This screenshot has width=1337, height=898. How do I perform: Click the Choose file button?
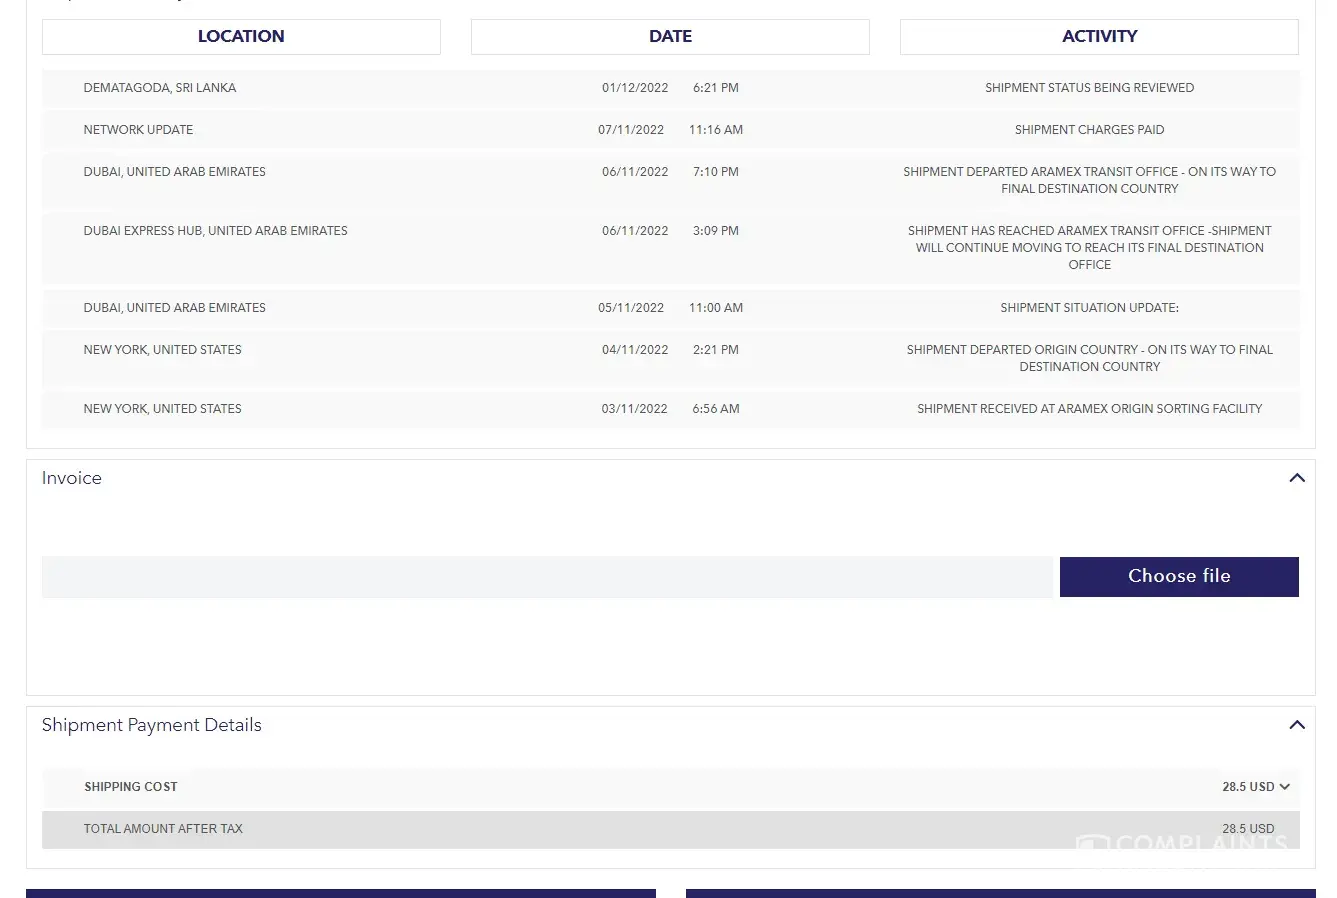[x=1178, y=577]
